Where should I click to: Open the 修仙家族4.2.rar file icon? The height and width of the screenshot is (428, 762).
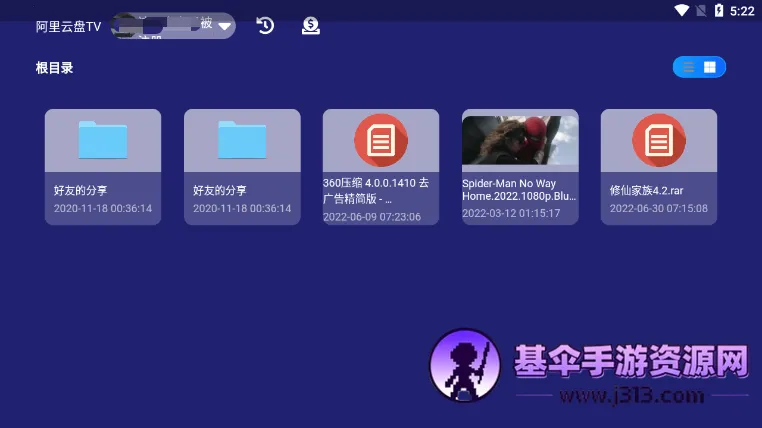pyautogui.click(x=659, y=140)
